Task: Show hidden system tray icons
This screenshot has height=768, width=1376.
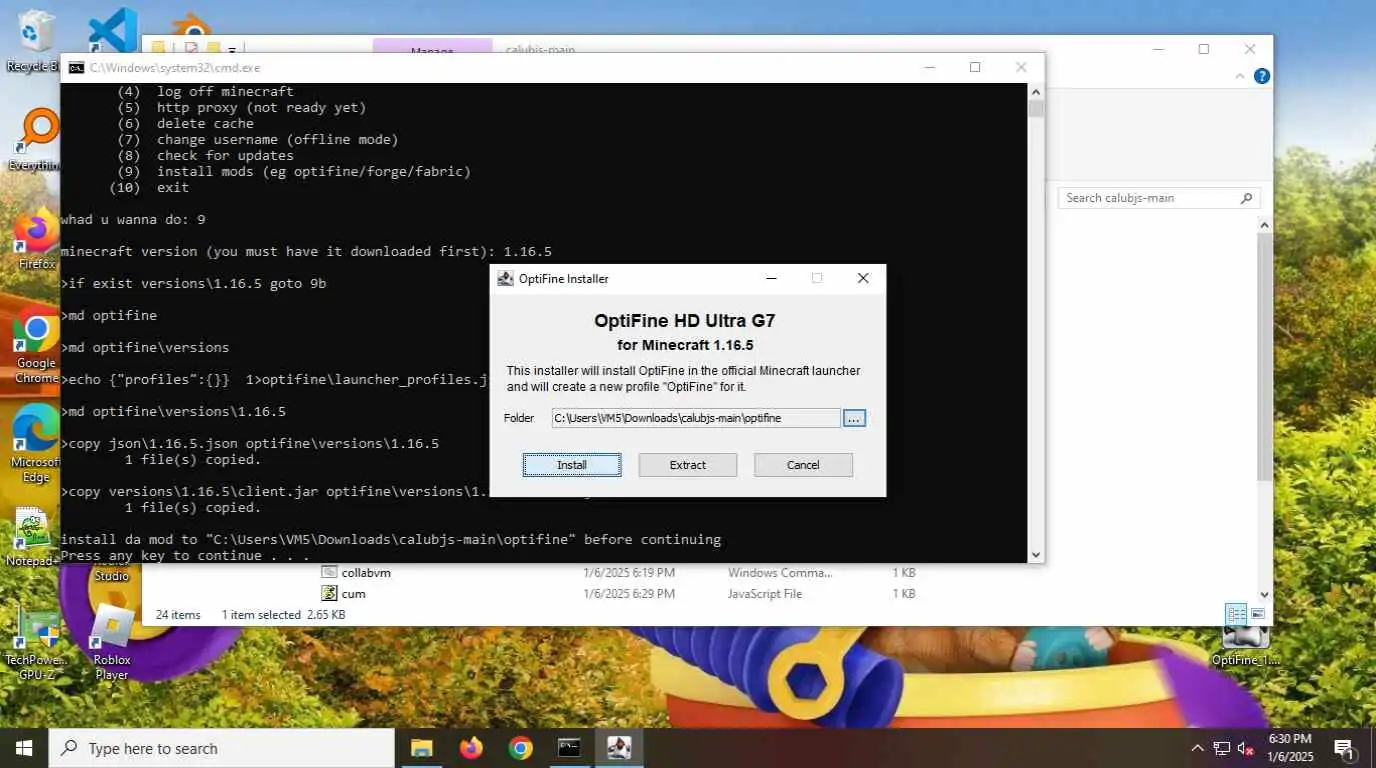Action: pyautogui.click(x=1197, y=748)
